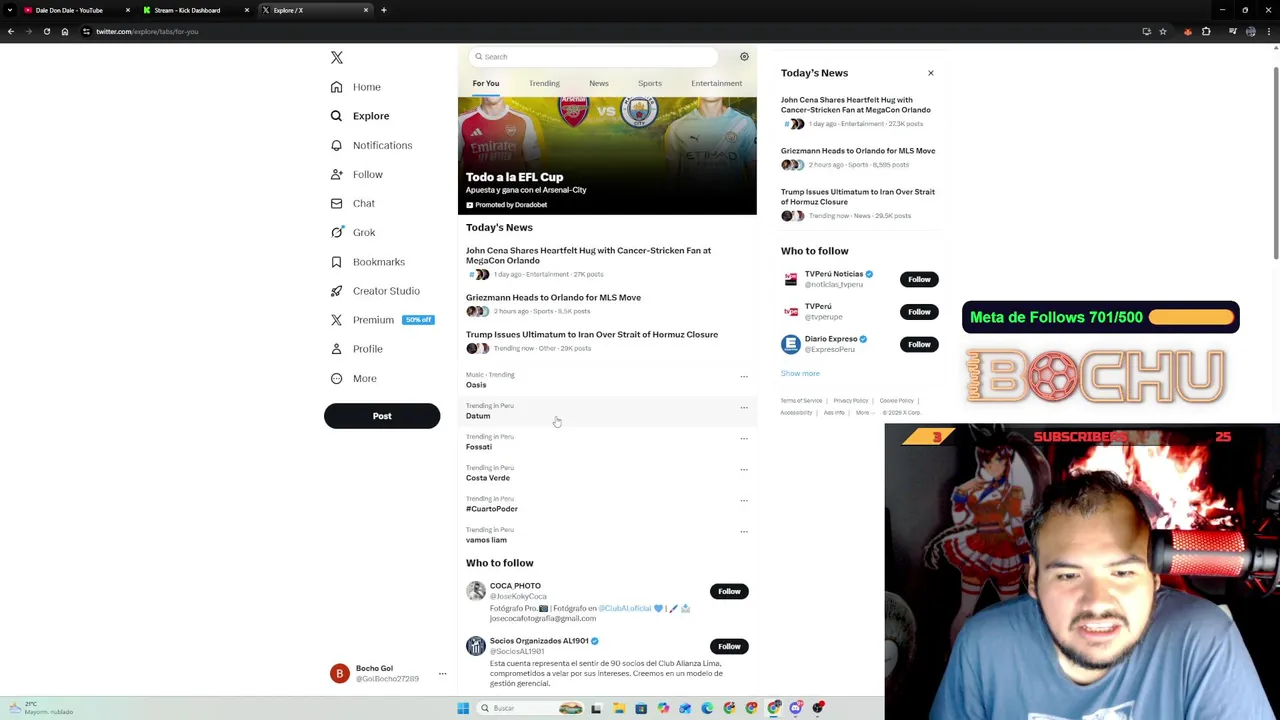The image size is (1280, 720).
Task: Open Discord from the taskbar
Action: coord(795,708)
